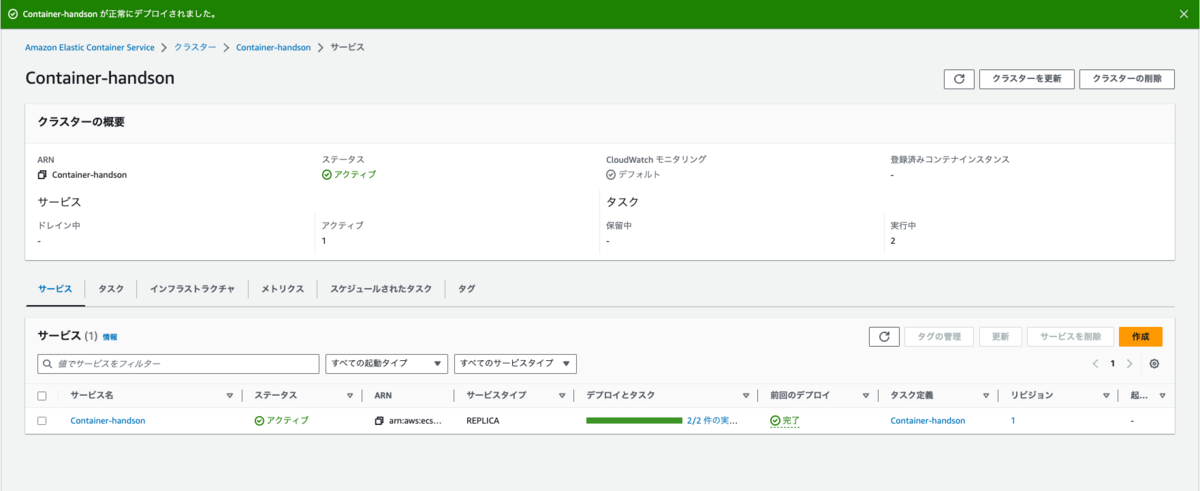The image size is (1200, 491).
Task: Click デフォルト CloudWatch monitoring value
Action: [639, 174]
